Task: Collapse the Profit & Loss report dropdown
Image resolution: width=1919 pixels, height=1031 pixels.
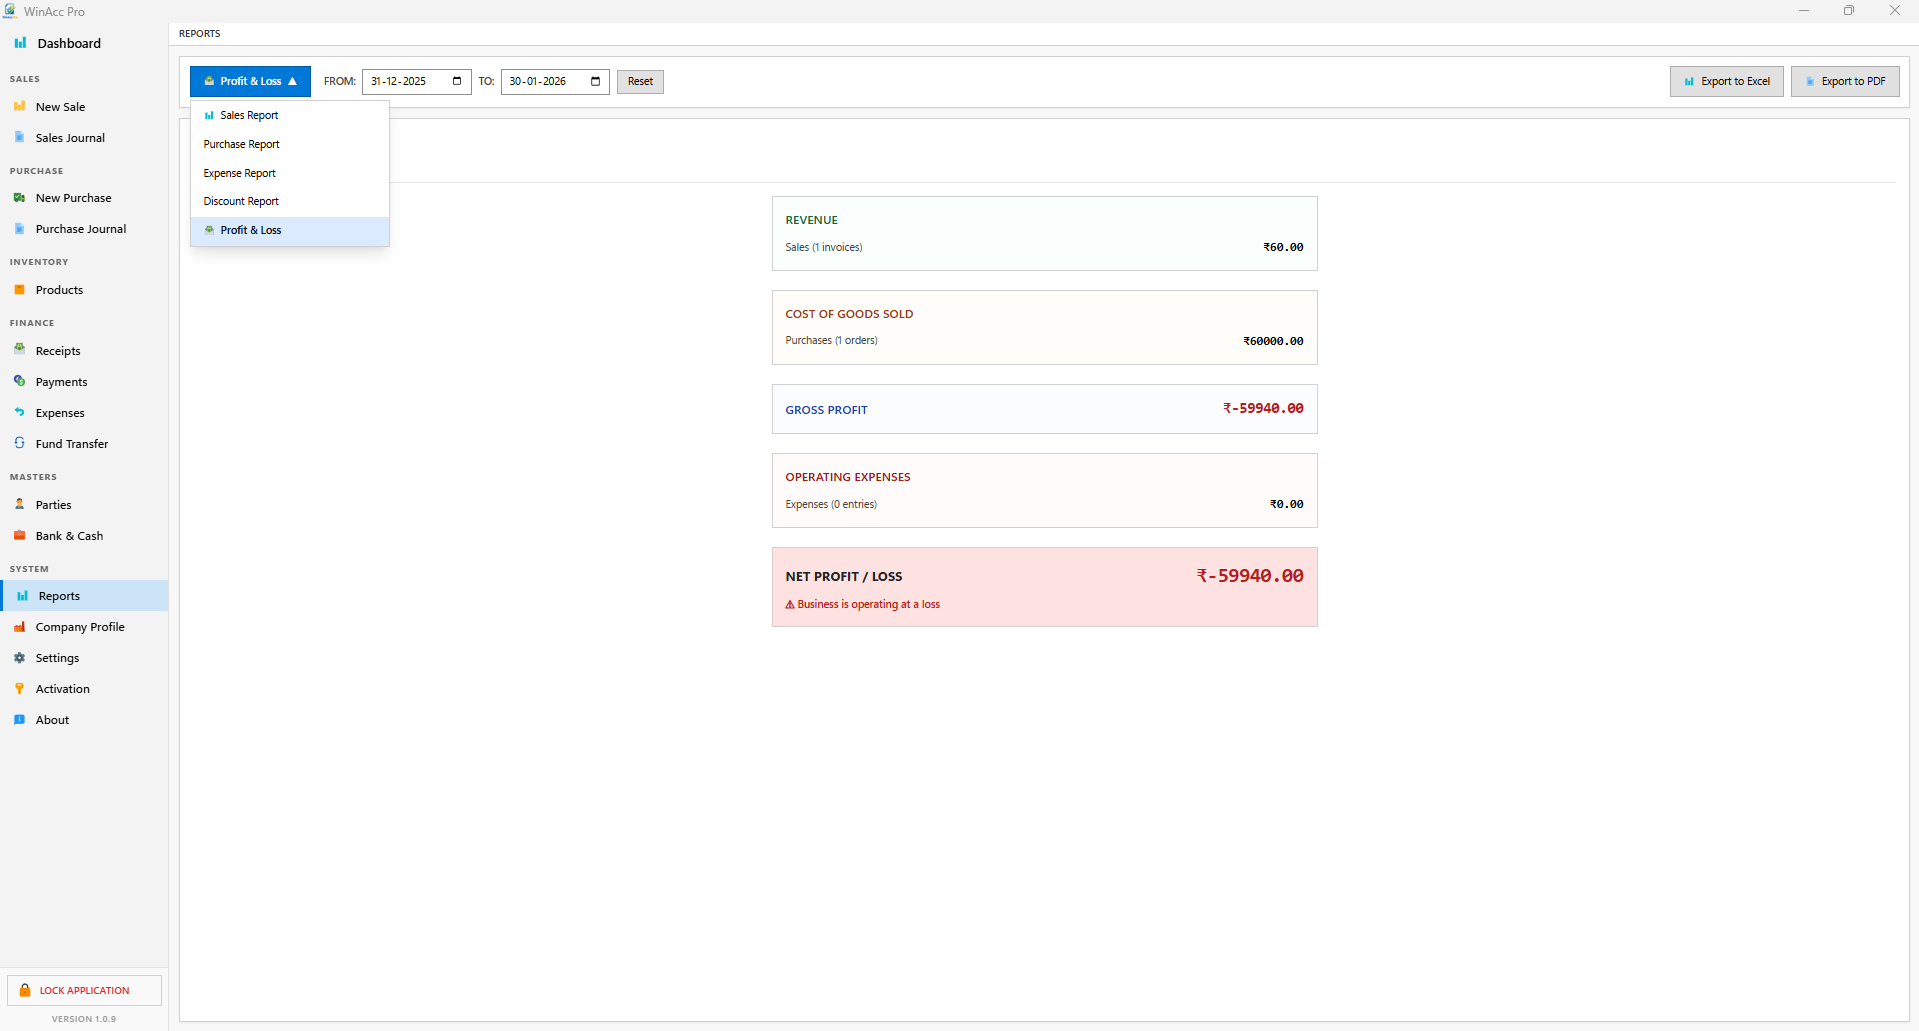Action: [x=250, y=81]
